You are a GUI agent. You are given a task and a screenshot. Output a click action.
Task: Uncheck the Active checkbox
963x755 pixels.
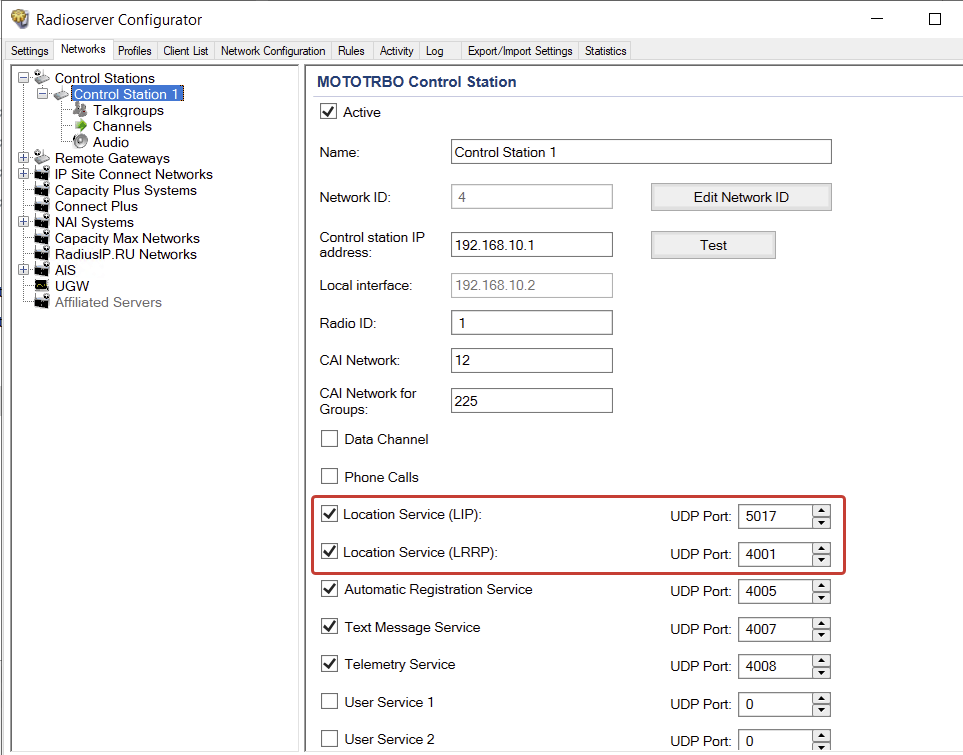(329, 112)
